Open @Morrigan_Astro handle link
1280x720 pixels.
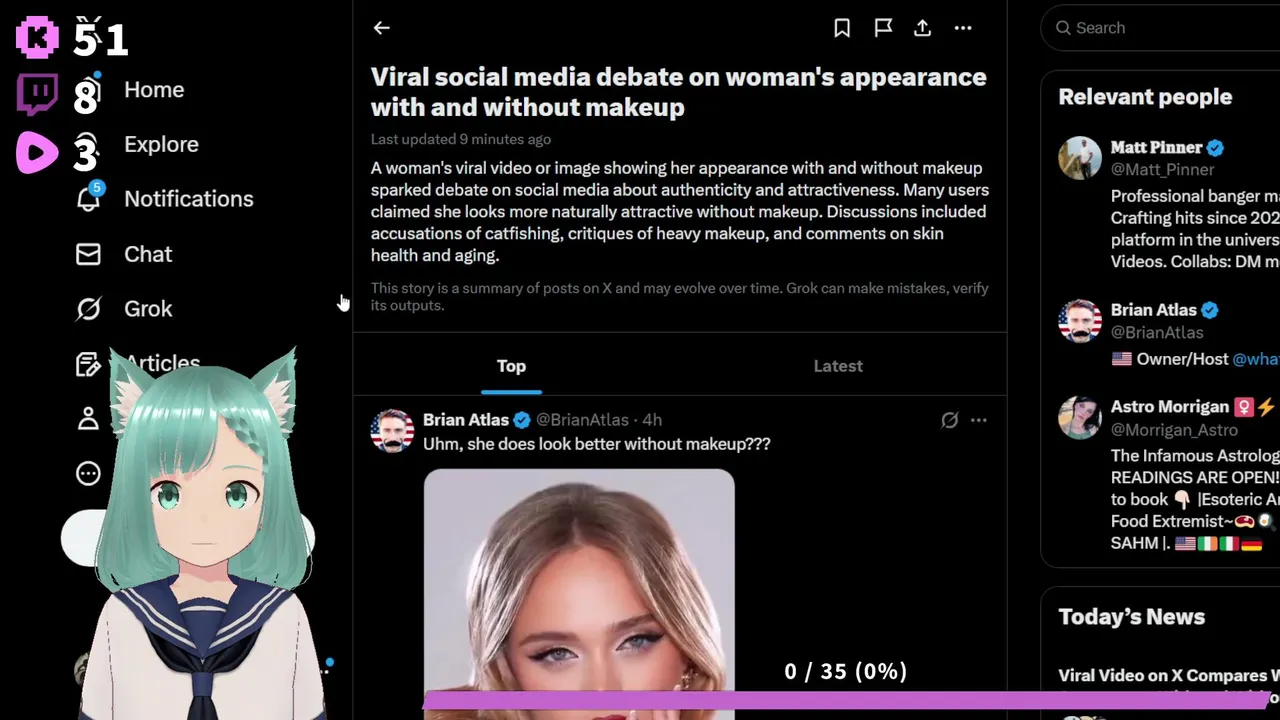point(1174,430)
